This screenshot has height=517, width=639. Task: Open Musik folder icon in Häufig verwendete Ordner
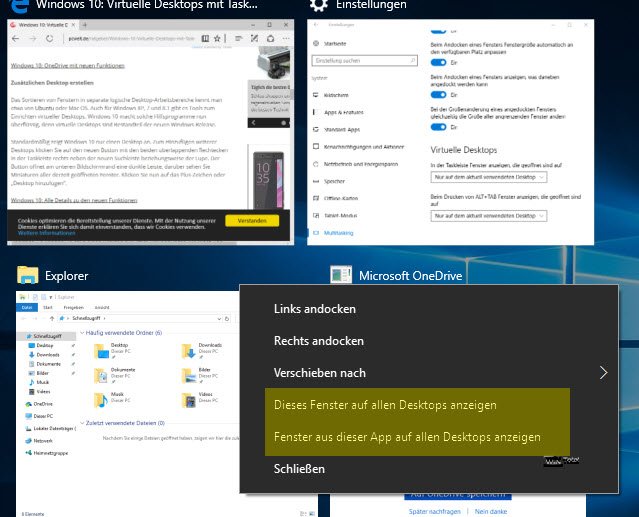point(101,400)
